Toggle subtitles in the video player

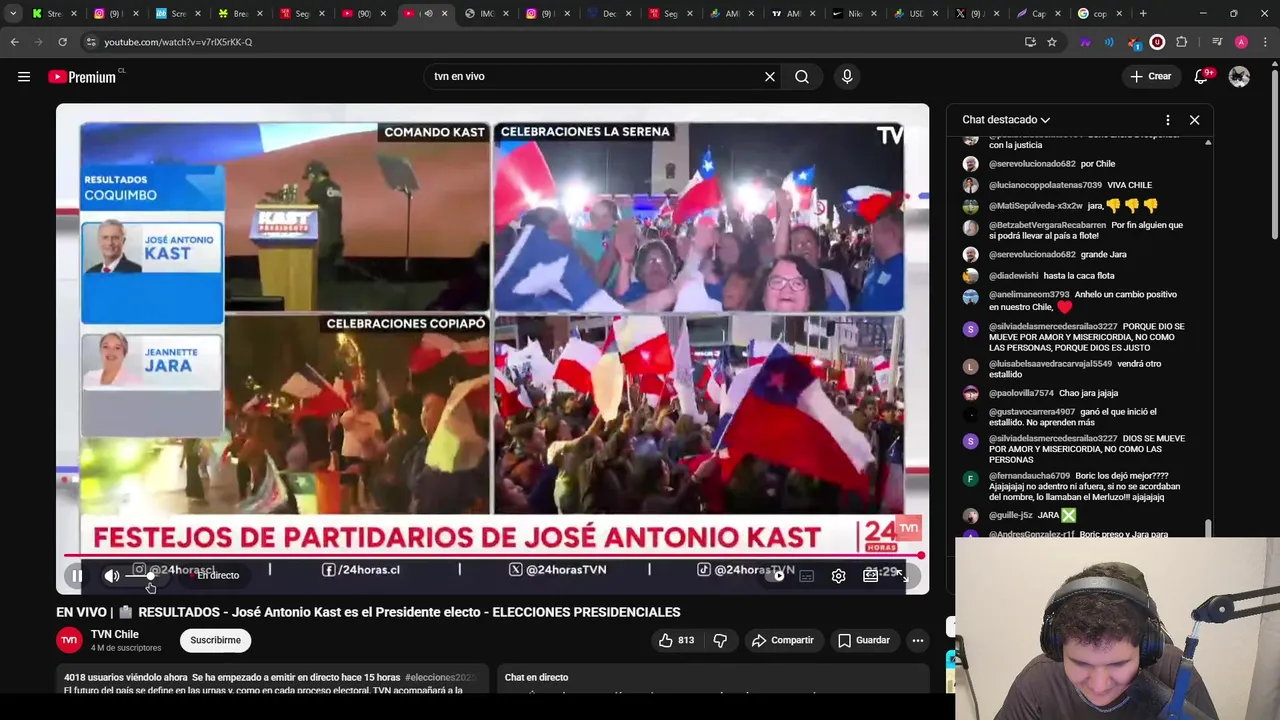click(806, 576)
